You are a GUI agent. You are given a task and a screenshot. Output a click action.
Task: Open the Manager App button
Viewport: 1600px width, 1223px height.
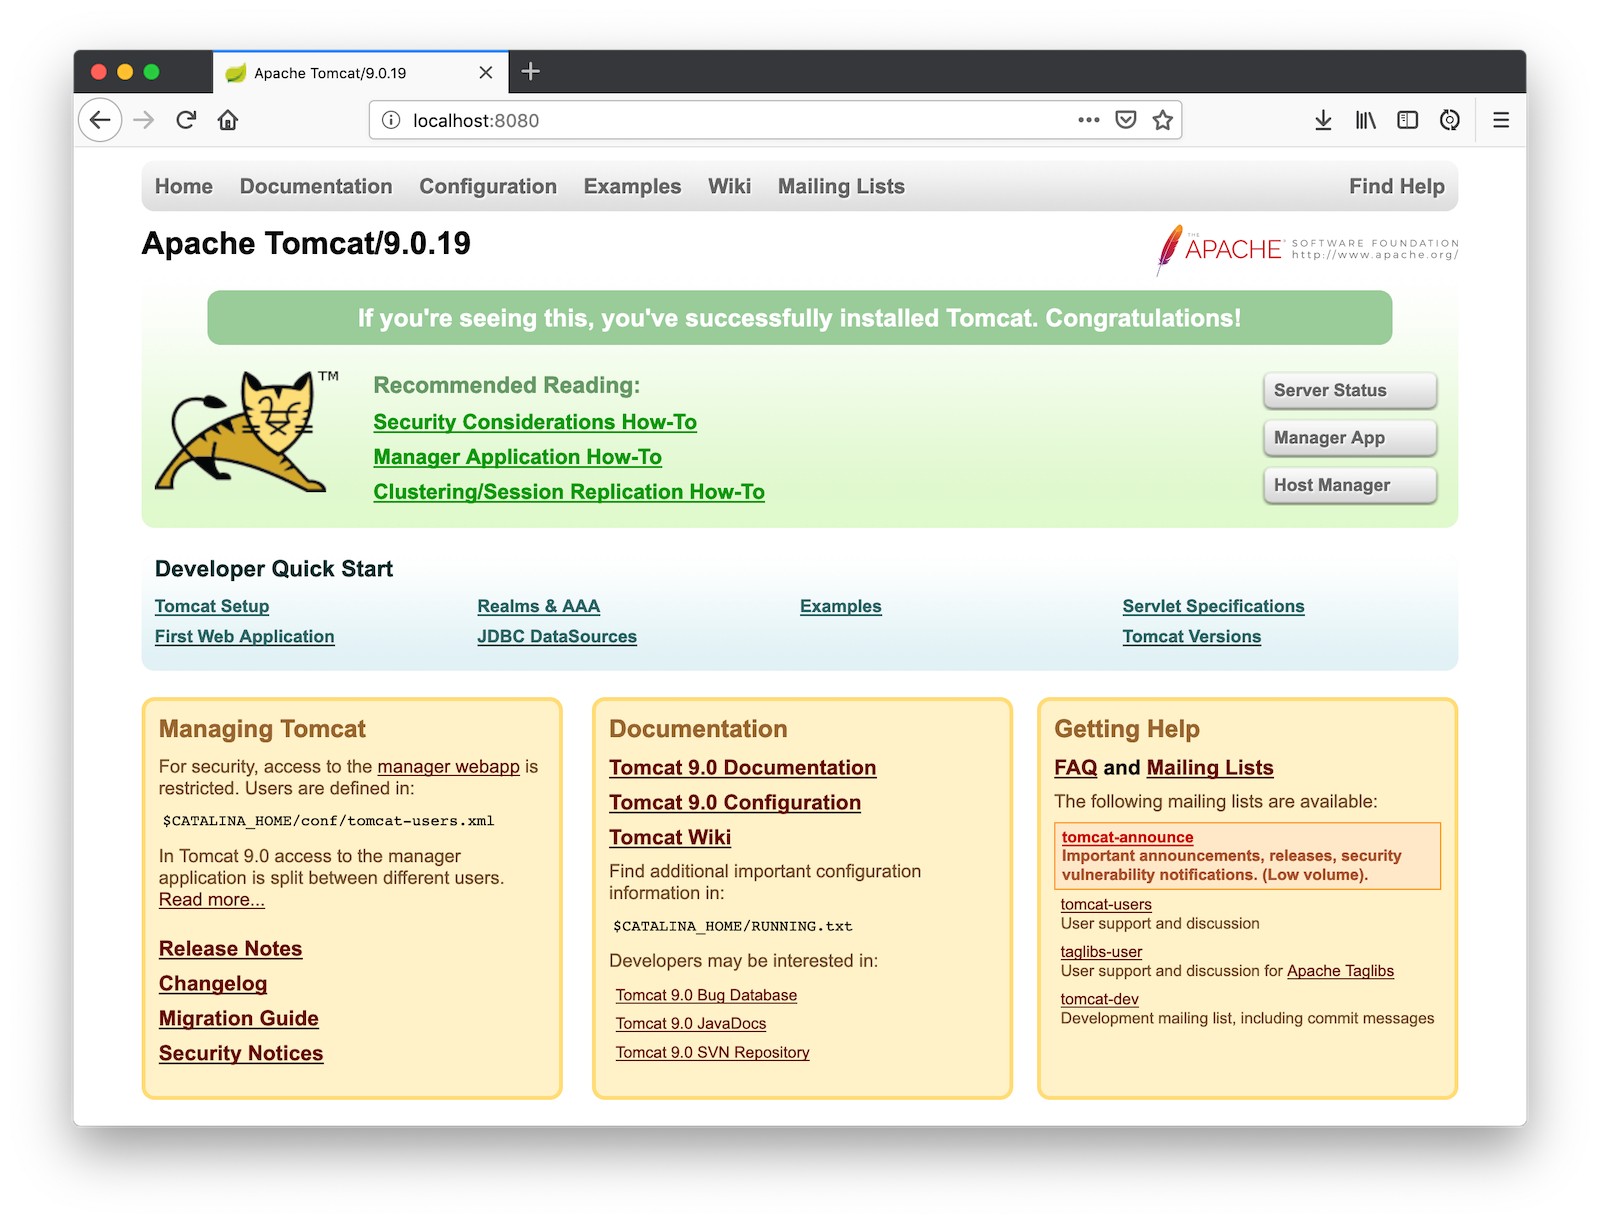coord(1349,437)
